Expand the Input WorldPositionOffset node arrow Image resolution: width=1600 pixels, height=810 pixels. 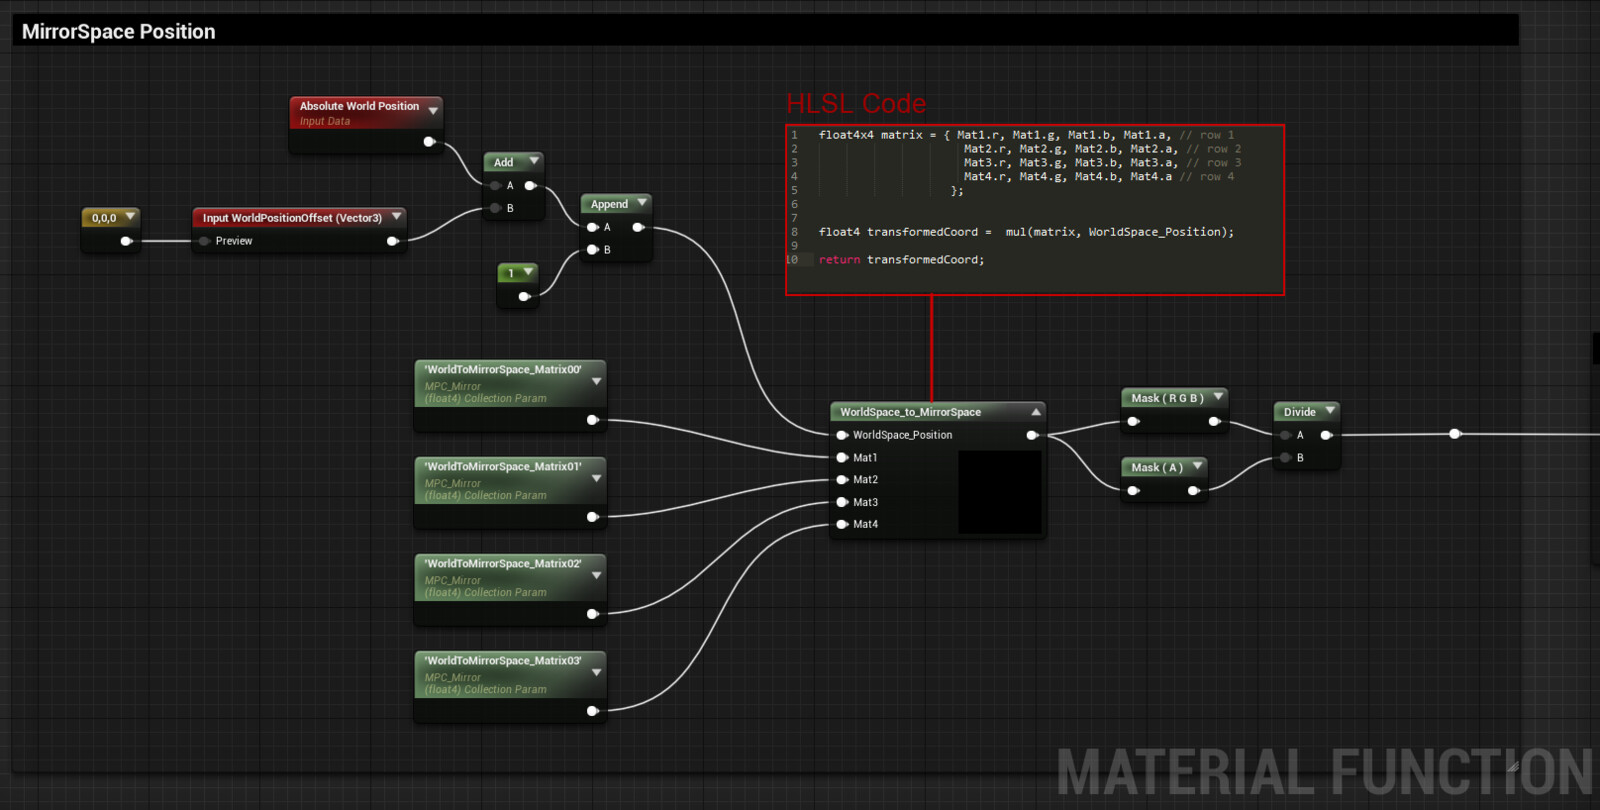tap(397, 216)
